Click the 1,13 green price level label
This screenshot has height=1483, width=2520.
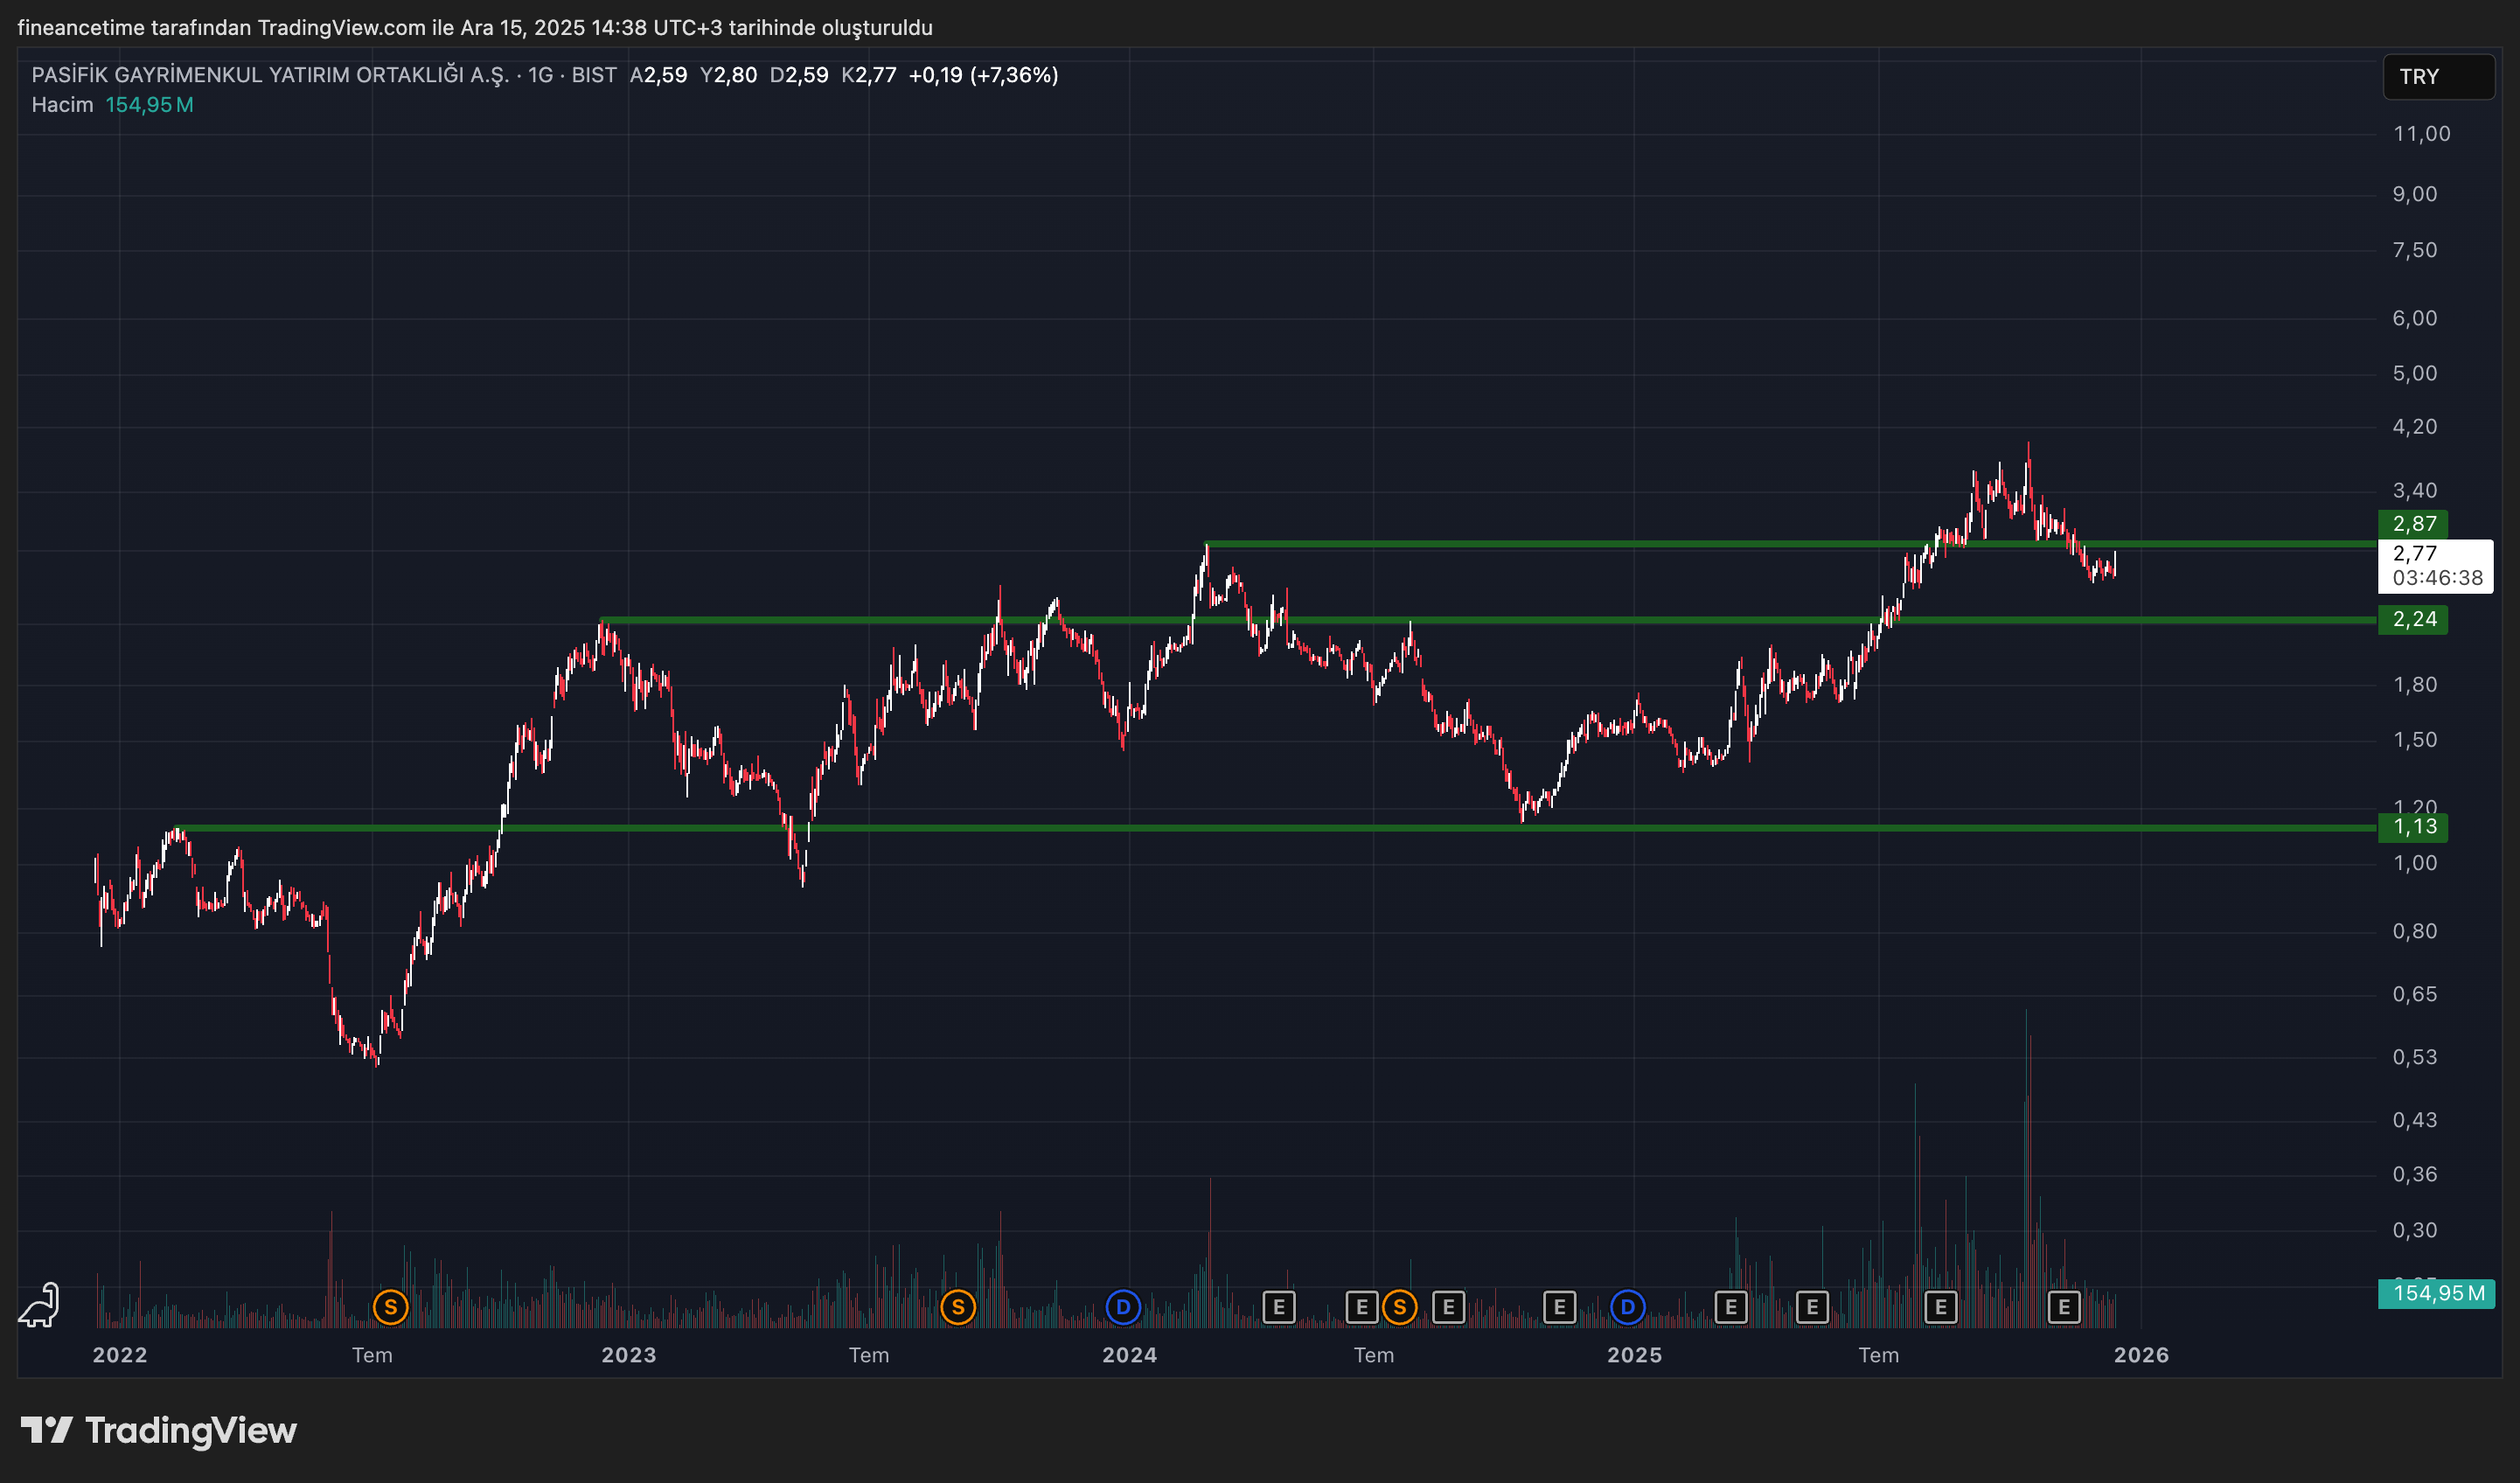point(2413,827)
